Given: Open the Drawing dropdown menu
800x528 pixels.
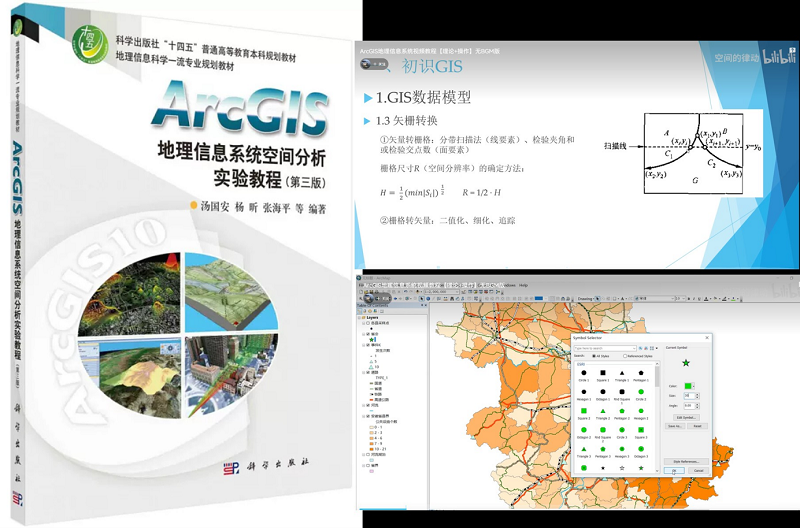Looking at the screenshot, I should click(x=587, y=298).
